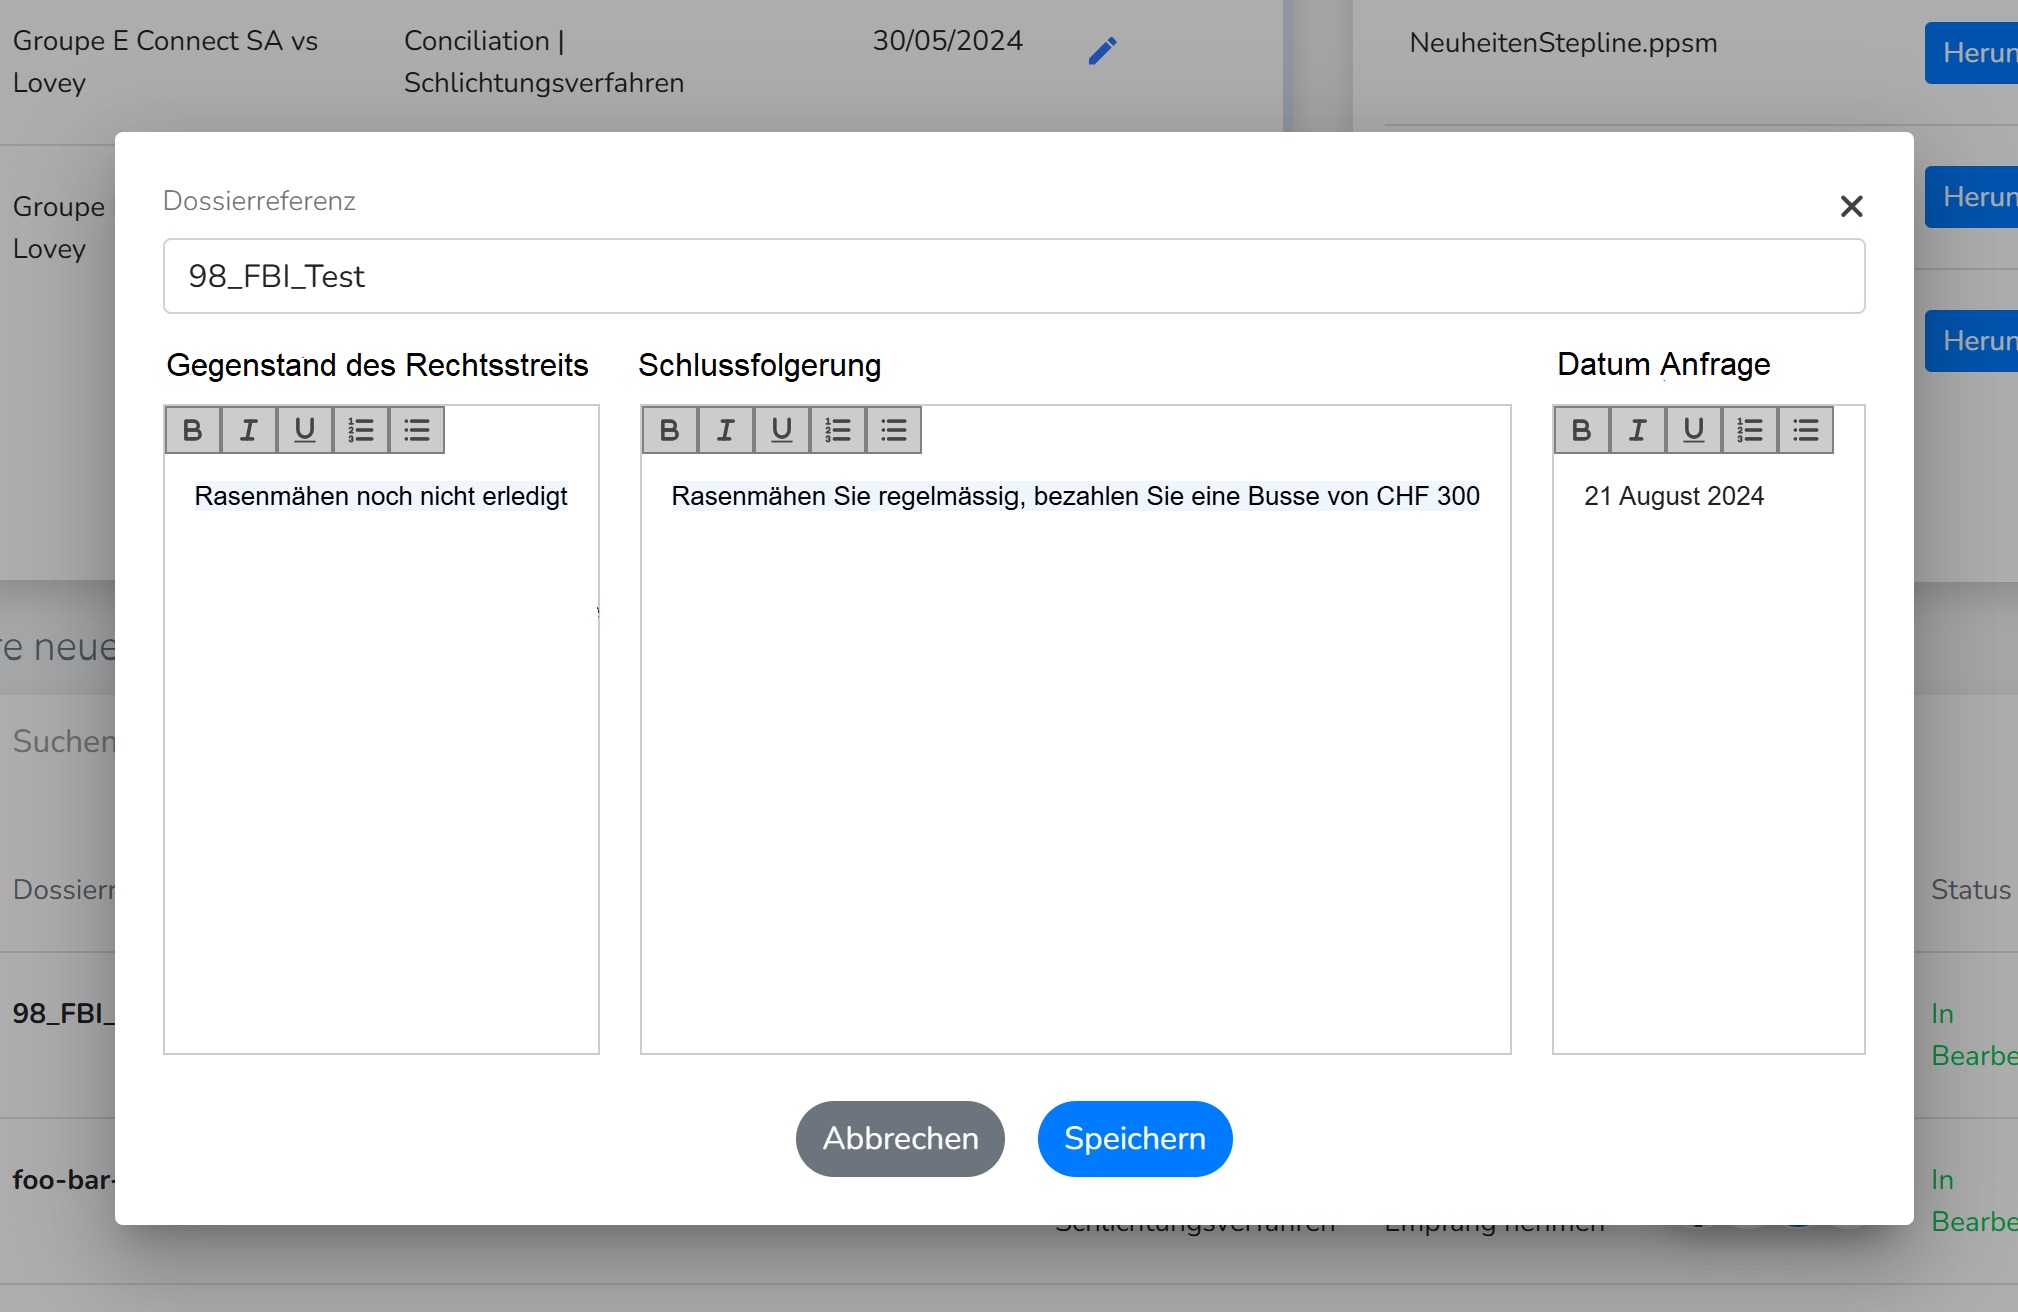Toggle Underline in Schlussfolgerung editor

point(782,430)
